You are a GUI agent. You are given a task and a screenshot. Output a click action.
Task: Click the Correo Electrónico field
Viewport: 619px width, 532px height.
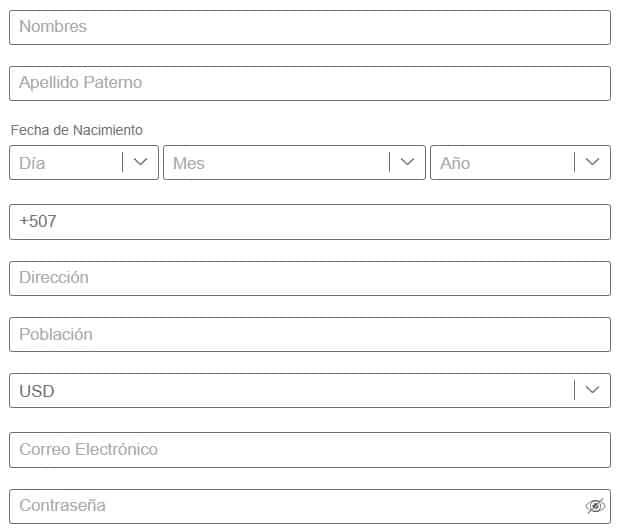coord(309,450)
